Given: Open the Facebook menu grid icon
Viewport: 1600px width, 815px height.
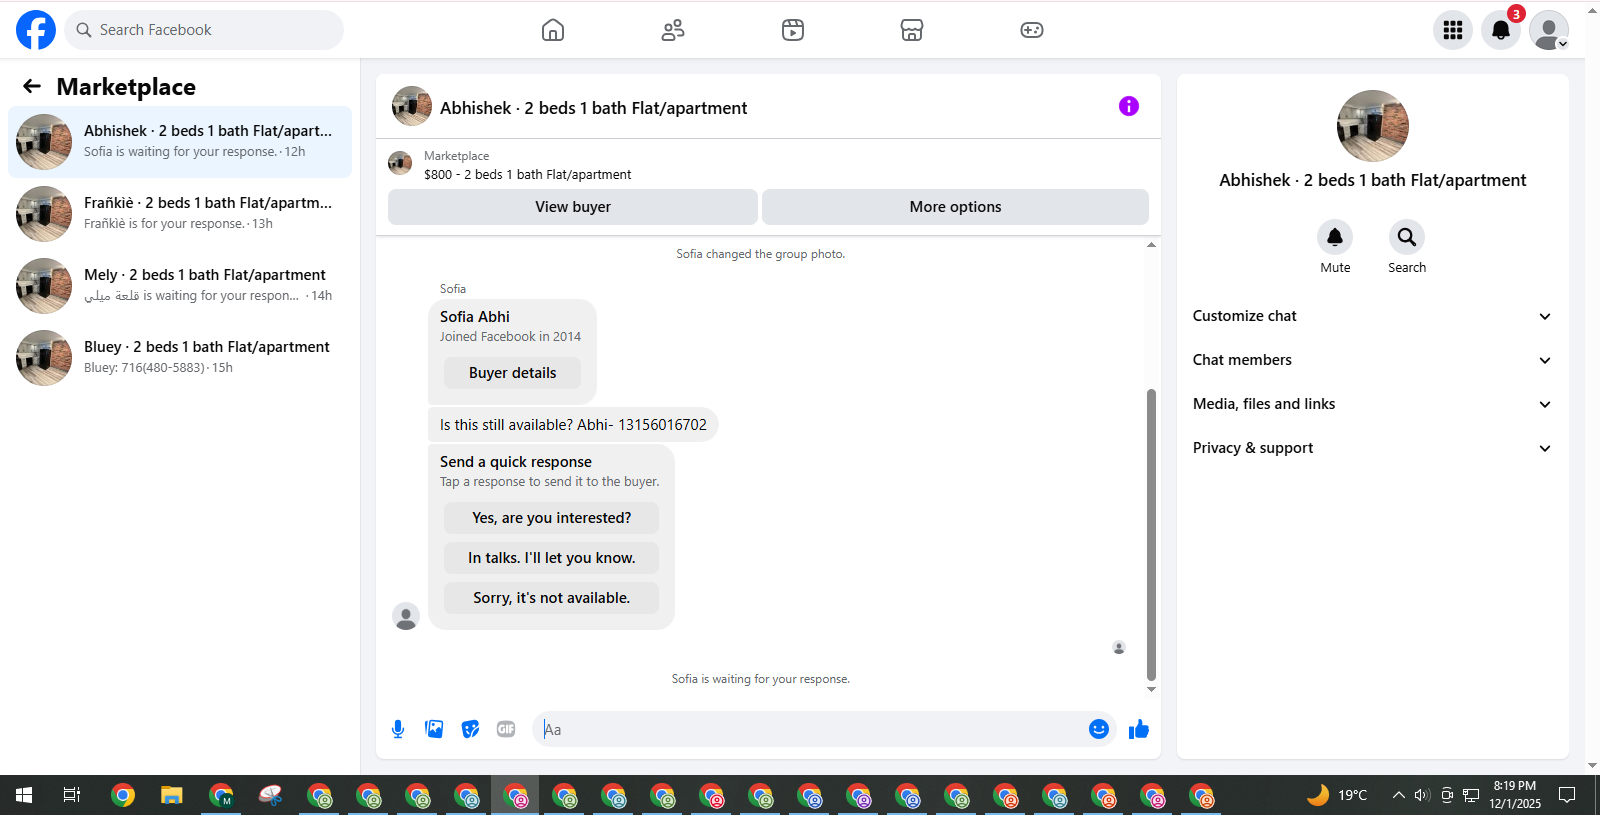Looking at the screenshot, I should [x=1453, y=30].
